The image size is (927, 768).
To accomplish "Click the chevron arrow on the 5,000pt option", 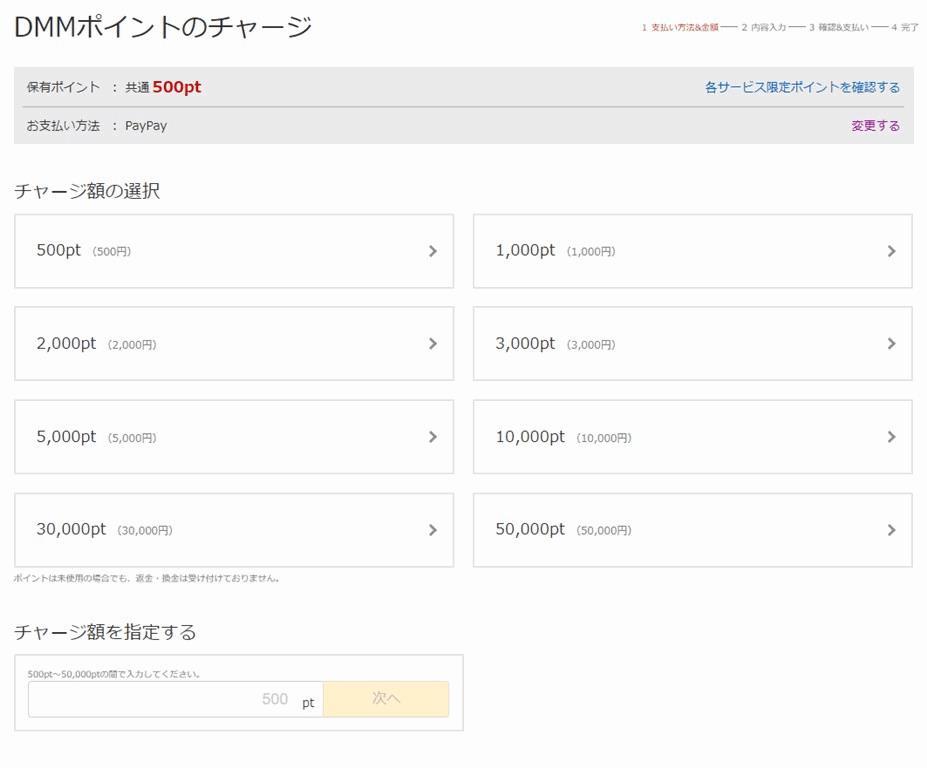I will [x=432, y=437].
